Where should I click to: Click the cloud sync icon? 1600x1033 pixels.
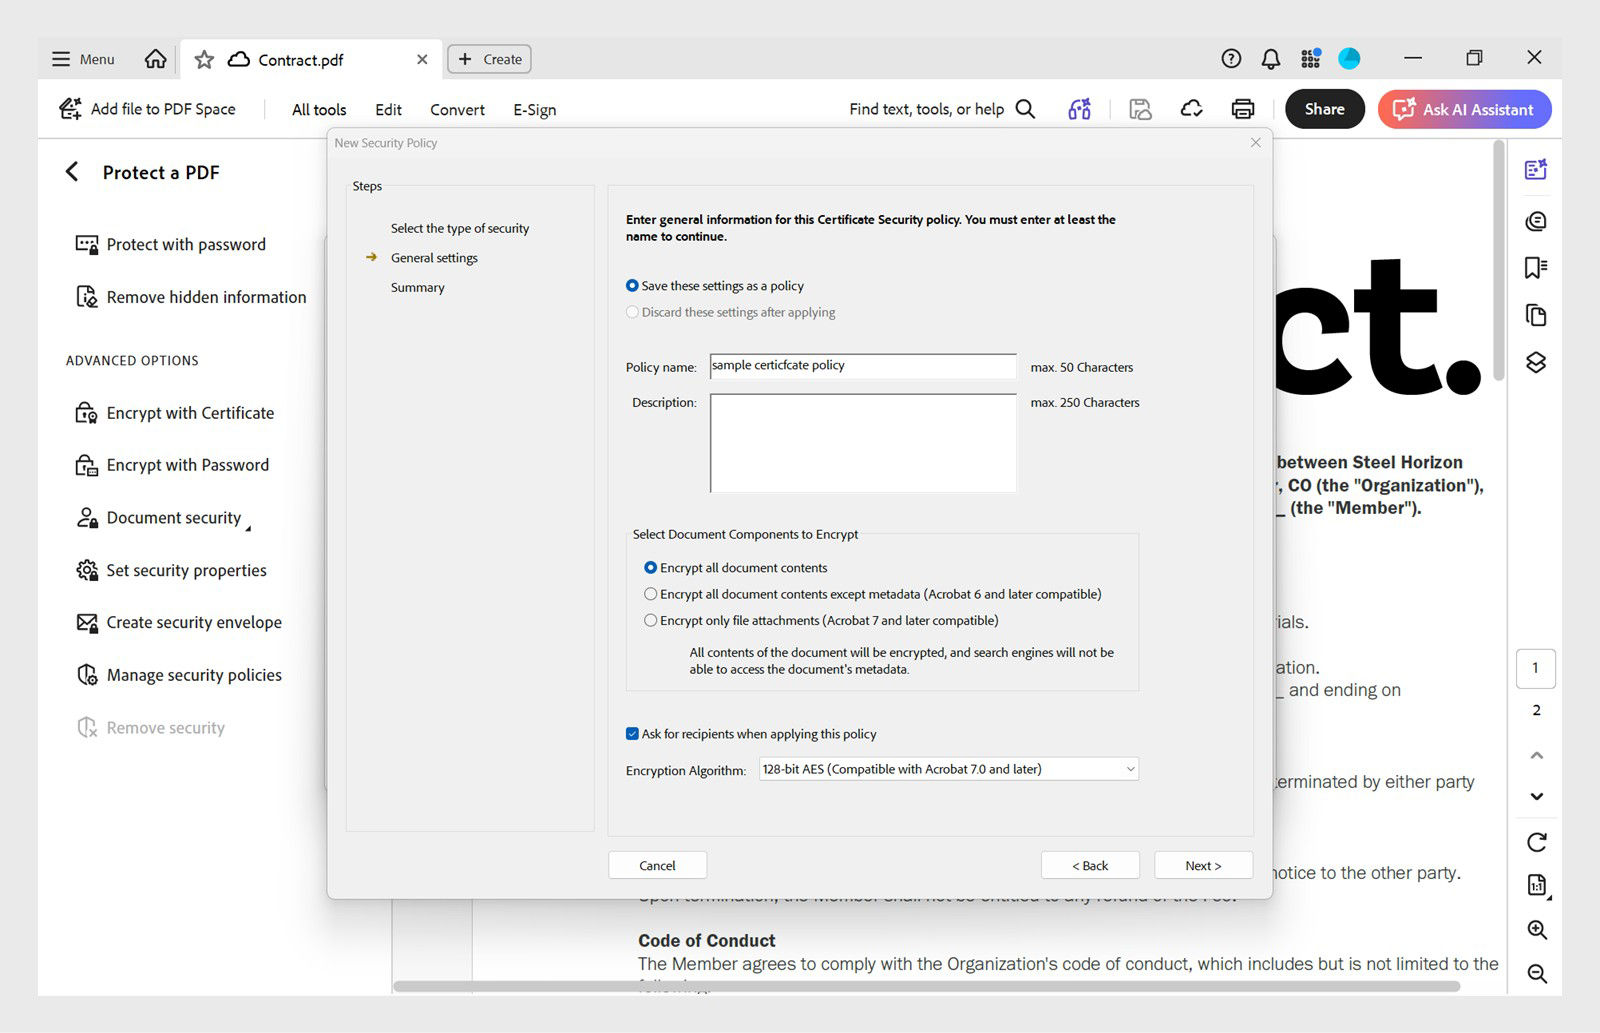tap(1191, 109)
